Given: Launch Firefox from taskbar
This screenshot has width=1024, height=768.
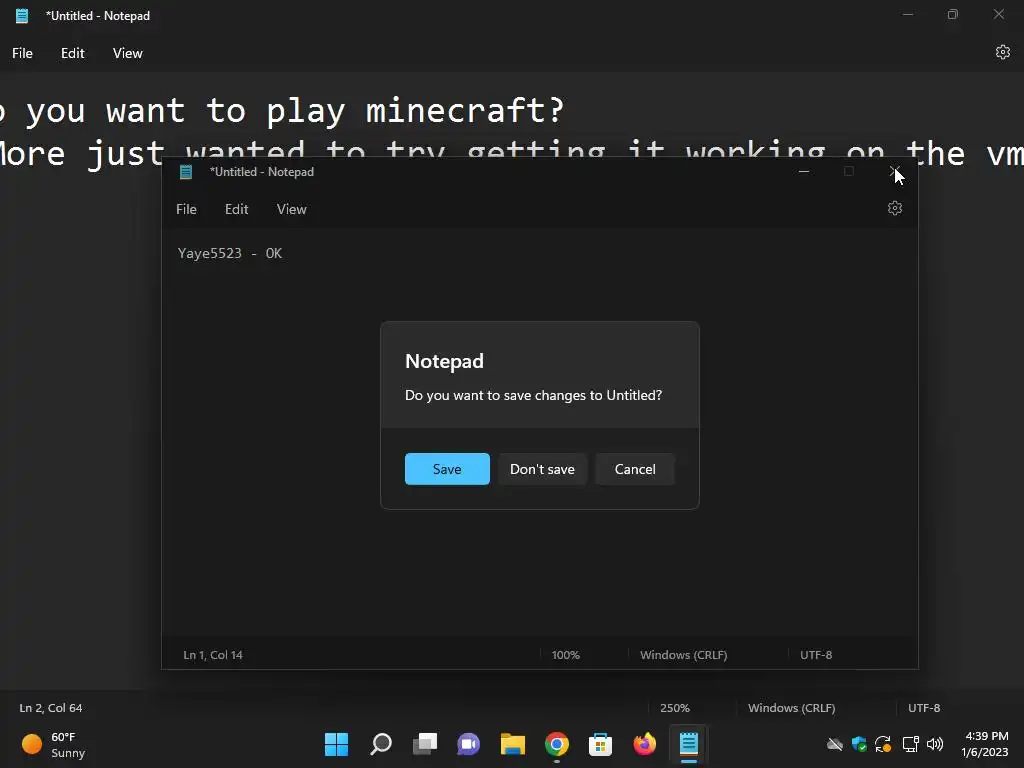Looking at the screenshot, I should tap(645, 744).
